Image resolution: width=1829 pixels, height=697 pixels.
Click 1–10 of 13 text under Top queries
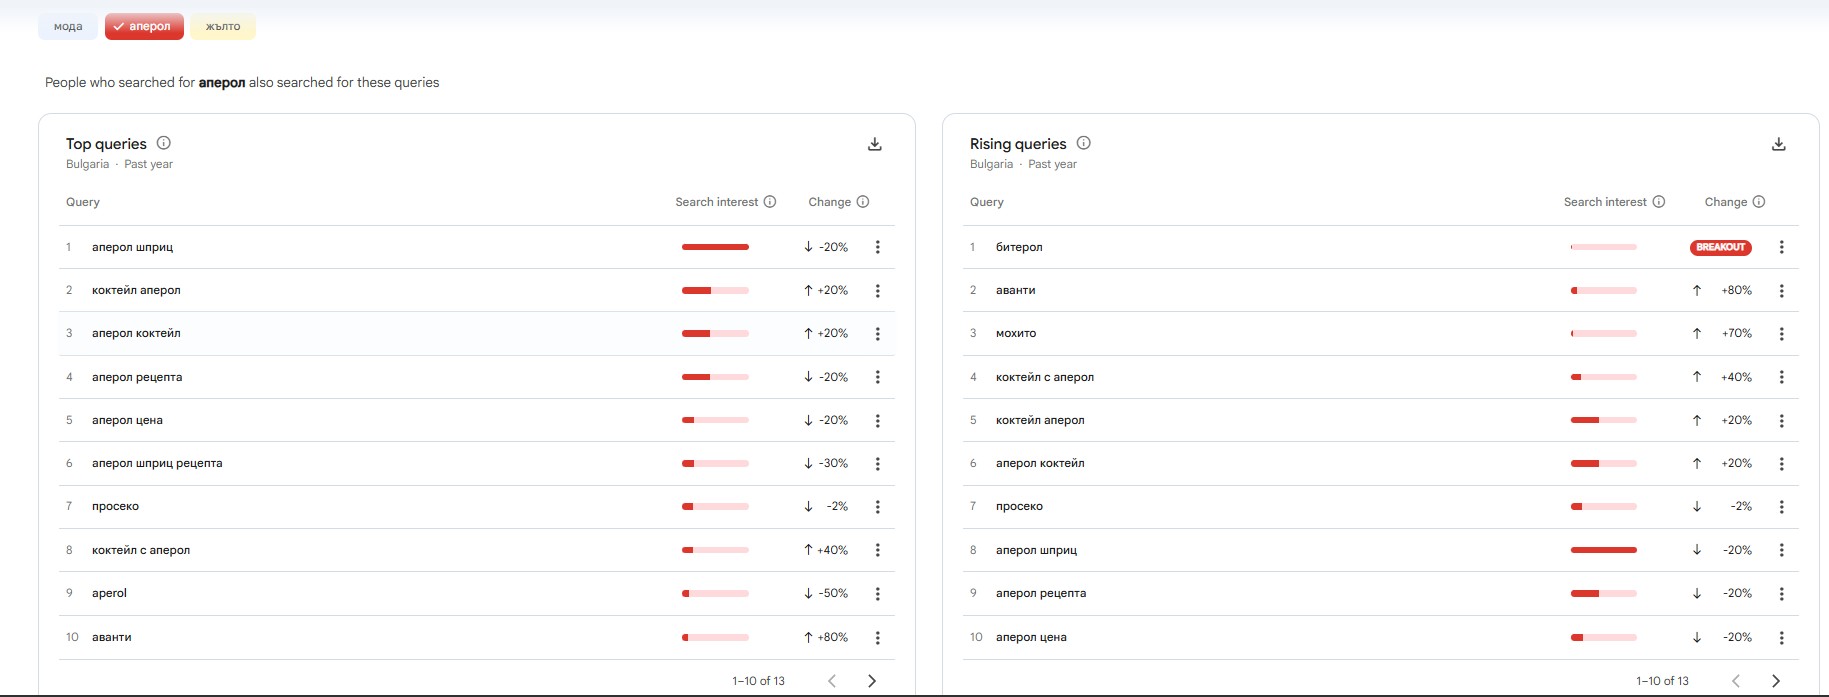(x=758, y=681)
